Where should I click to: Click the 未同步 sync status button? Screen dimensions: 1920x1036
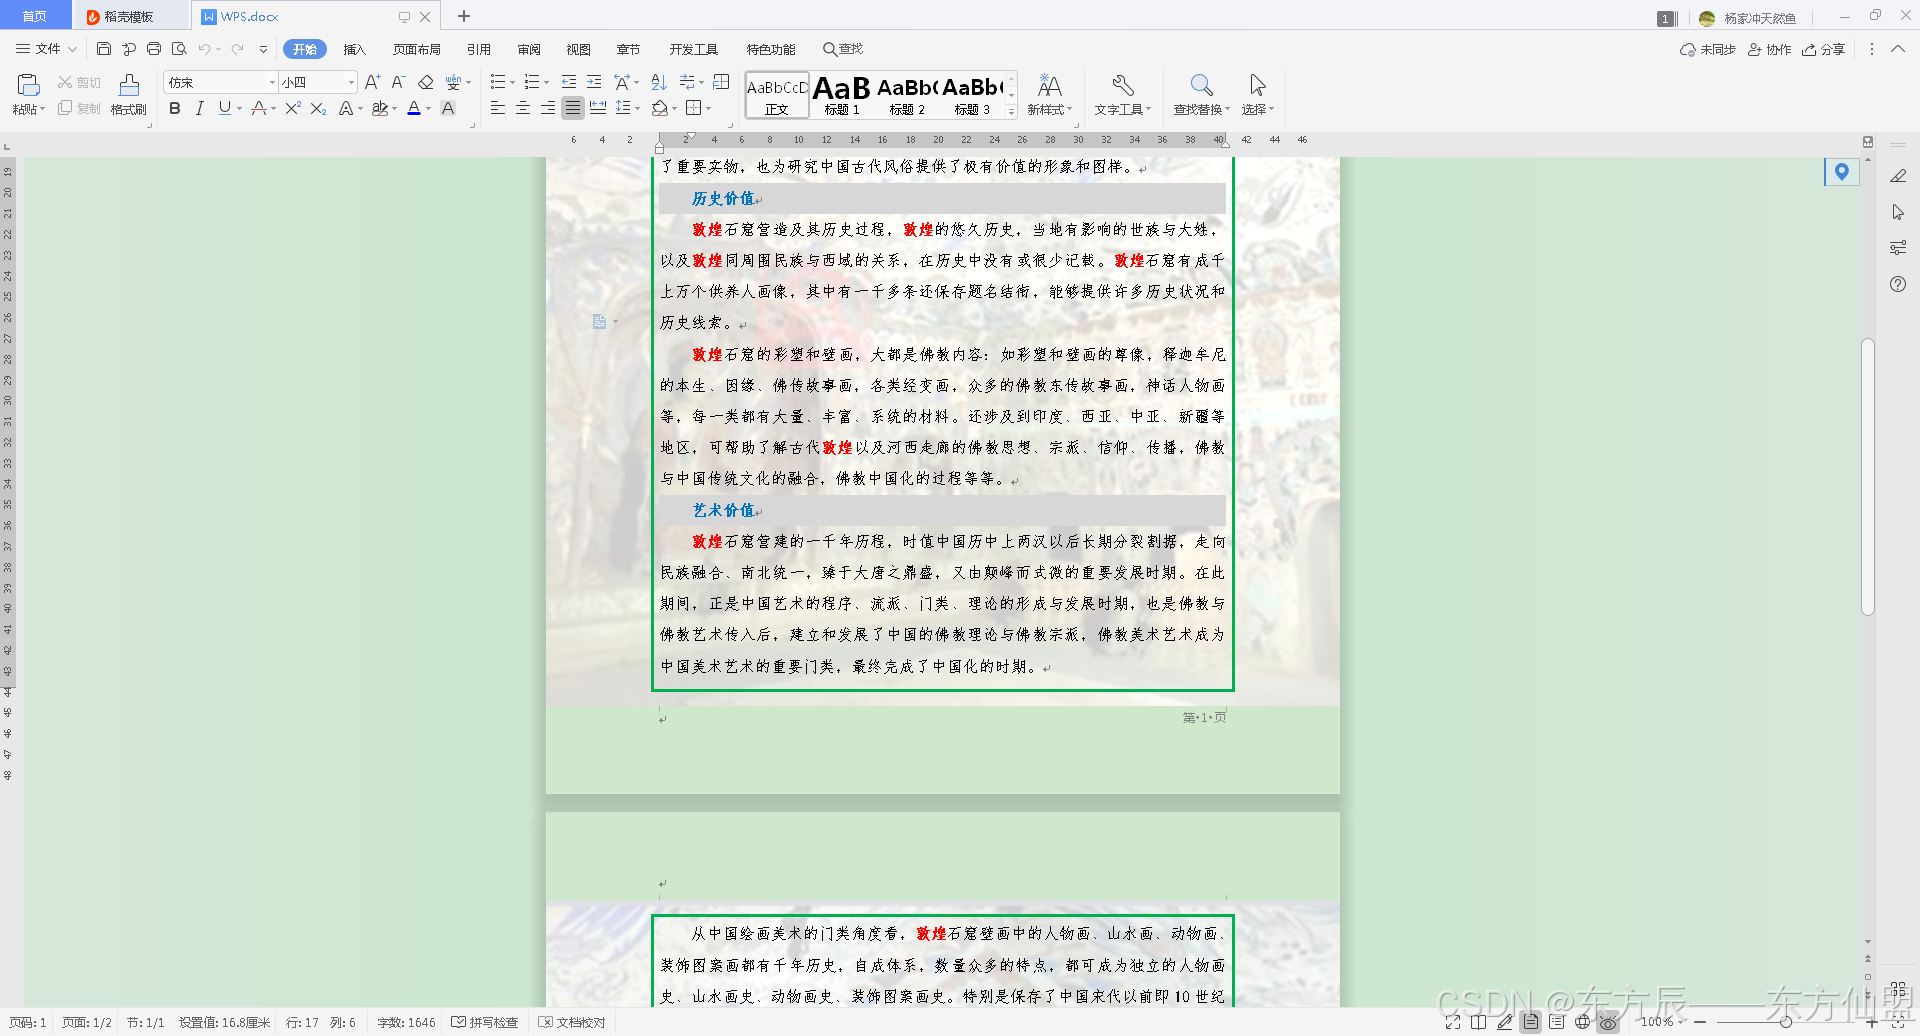click(x=1708, y=49)
